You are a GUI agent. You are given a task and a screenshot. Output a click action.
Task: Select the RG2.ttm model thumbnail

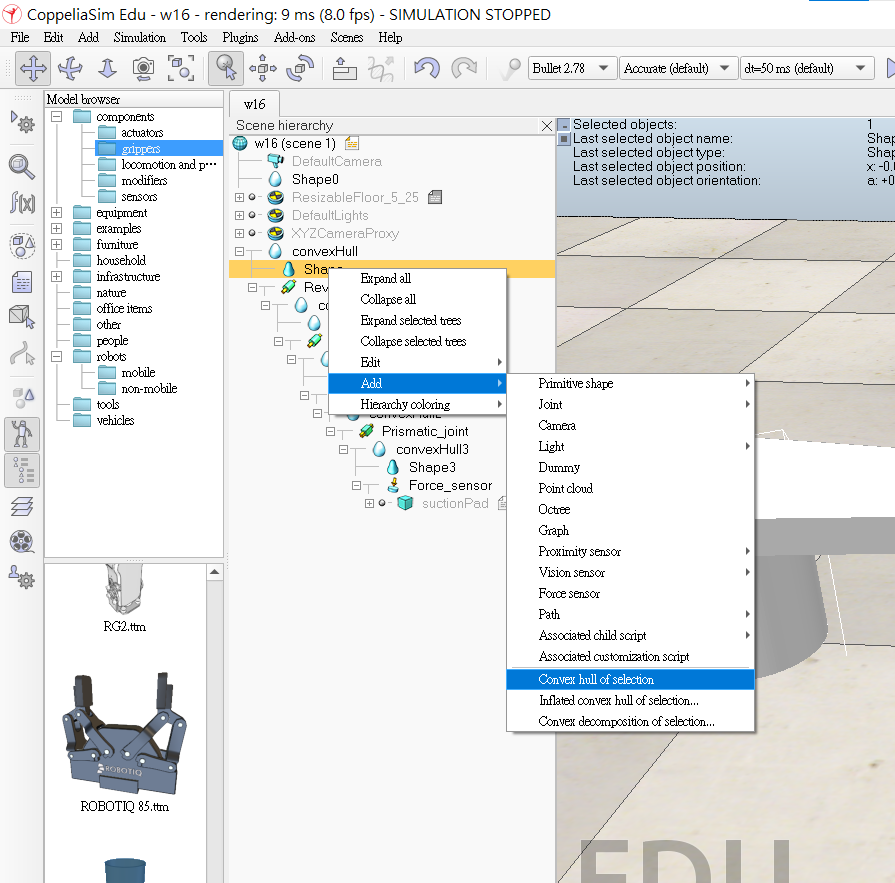coord(124,599)
